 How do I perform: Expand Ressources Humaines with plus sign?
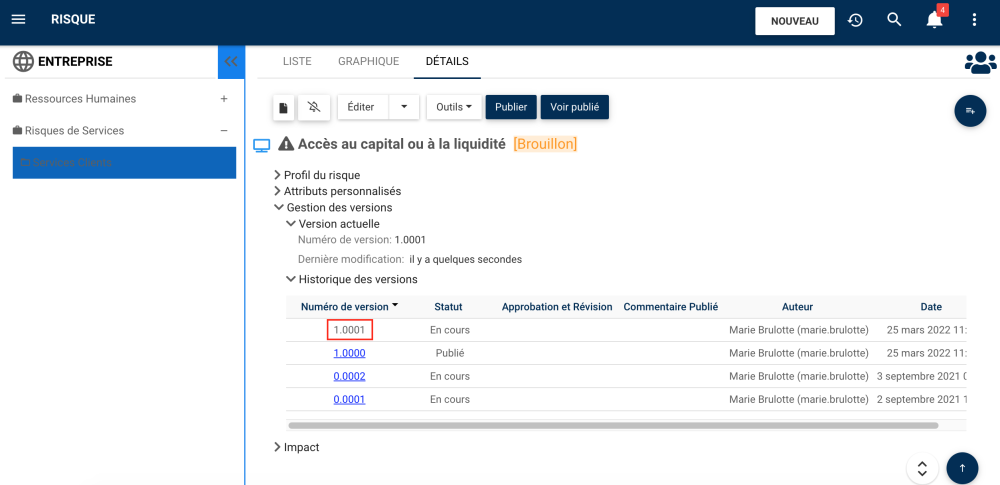[224, 99]
